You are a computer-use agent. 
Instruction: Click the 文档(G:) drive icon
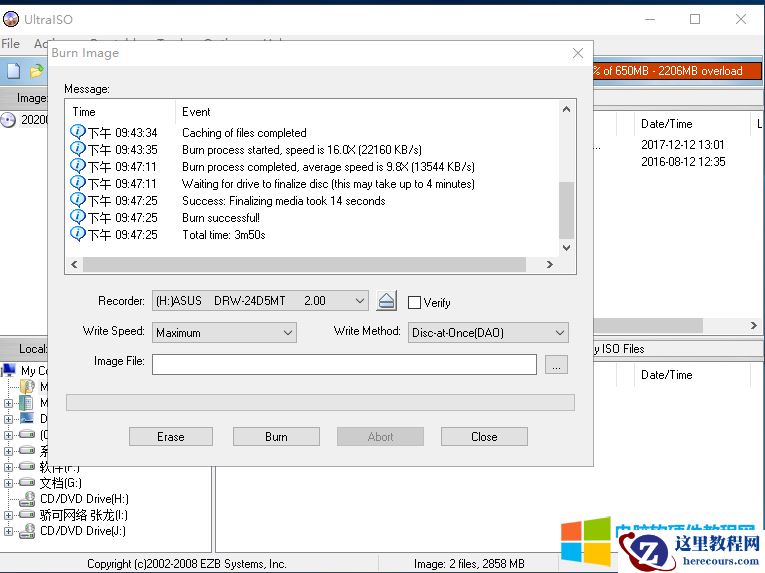[27, 483]
